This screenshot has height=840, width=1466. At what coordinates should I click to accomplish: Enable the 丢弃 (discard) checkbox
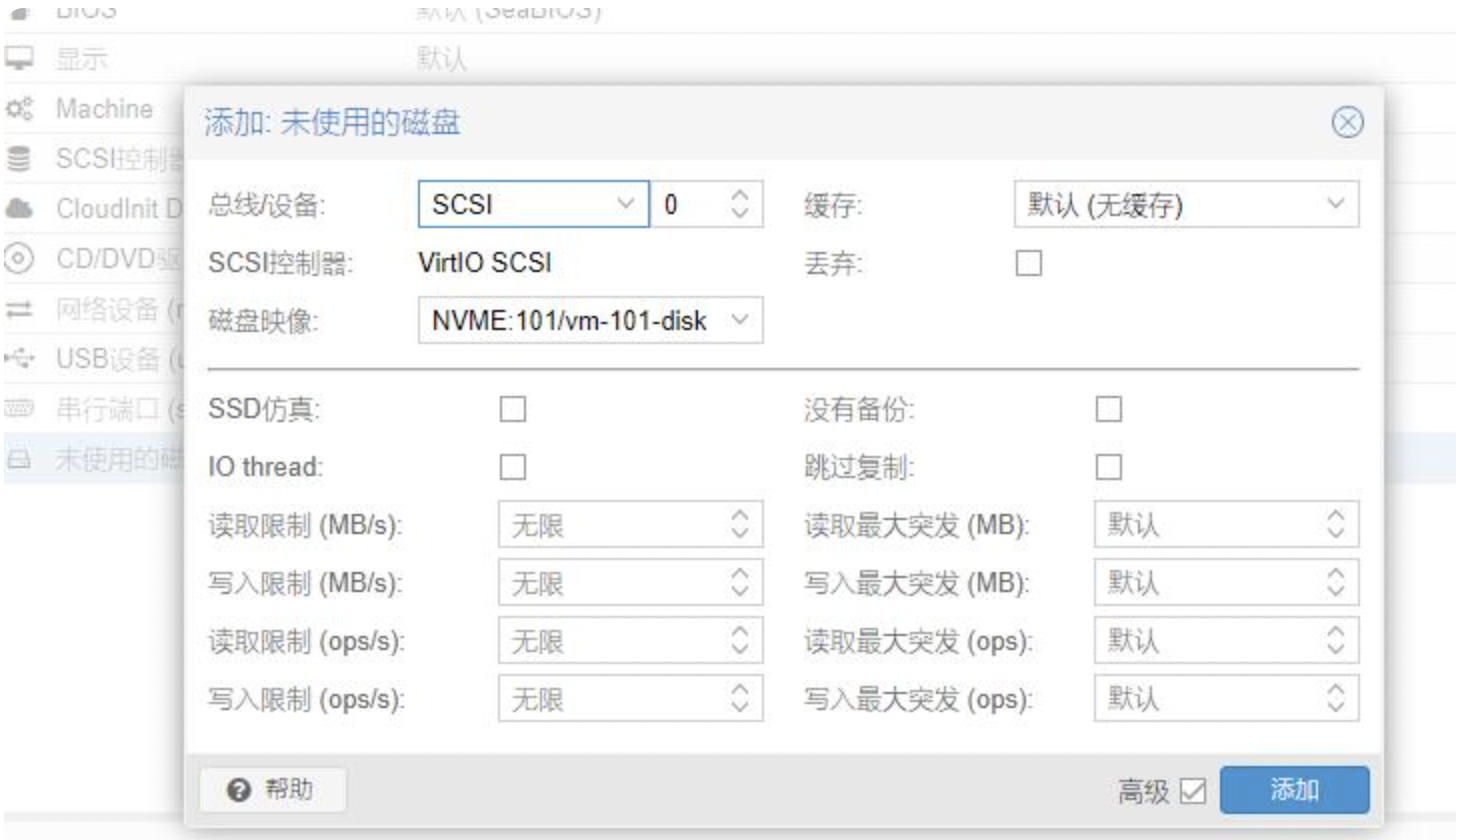click(x=1028, y=263)
